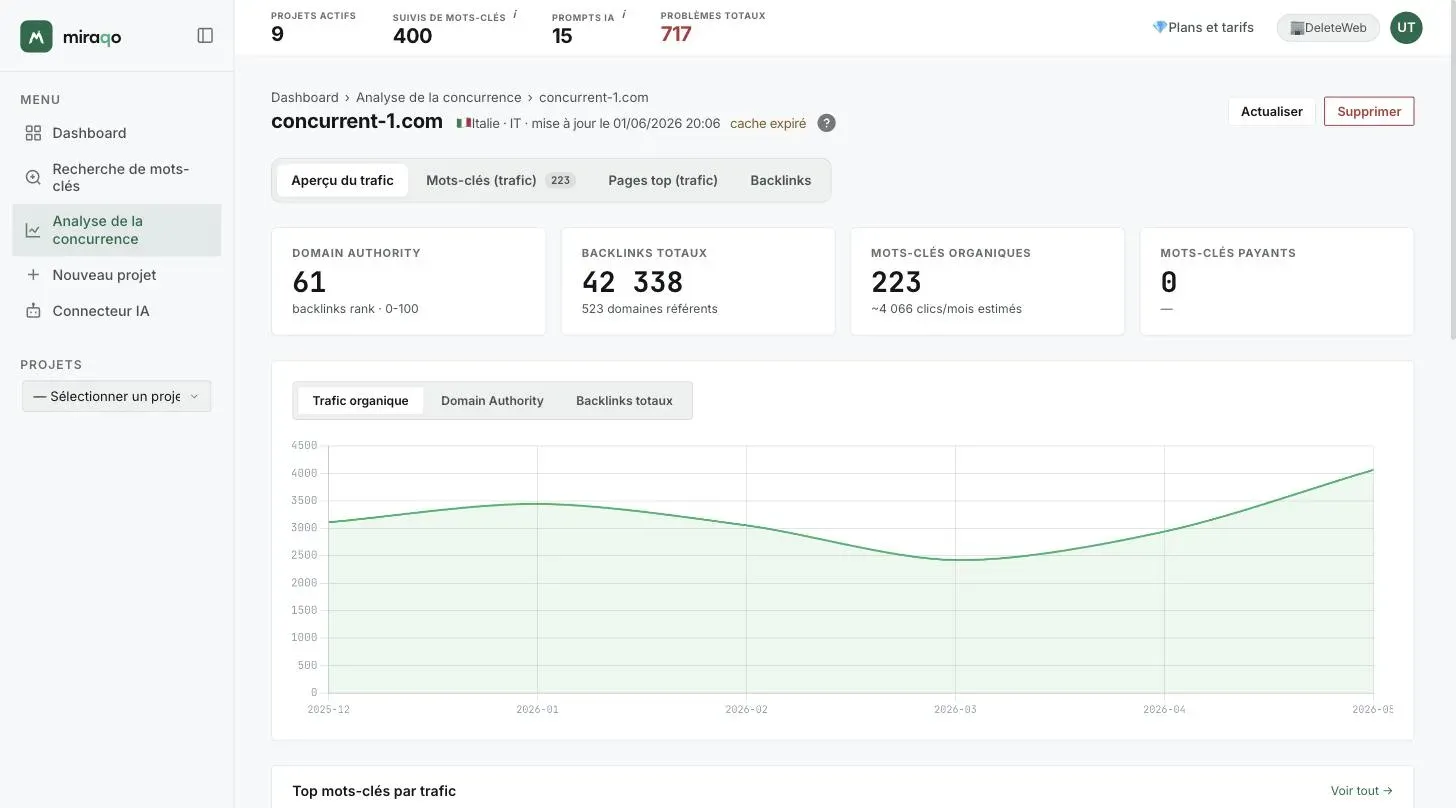Click the Mots-clés organiques value 223
The height and width of the screenshot is (808, 1456).
point(896,282)
